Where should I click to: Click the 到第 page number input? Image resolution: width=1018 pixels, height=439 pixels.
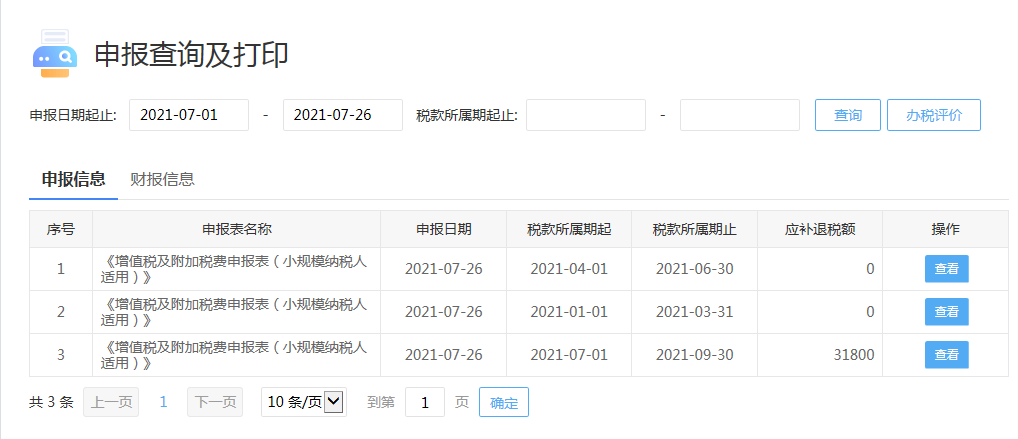pos(425,402)
